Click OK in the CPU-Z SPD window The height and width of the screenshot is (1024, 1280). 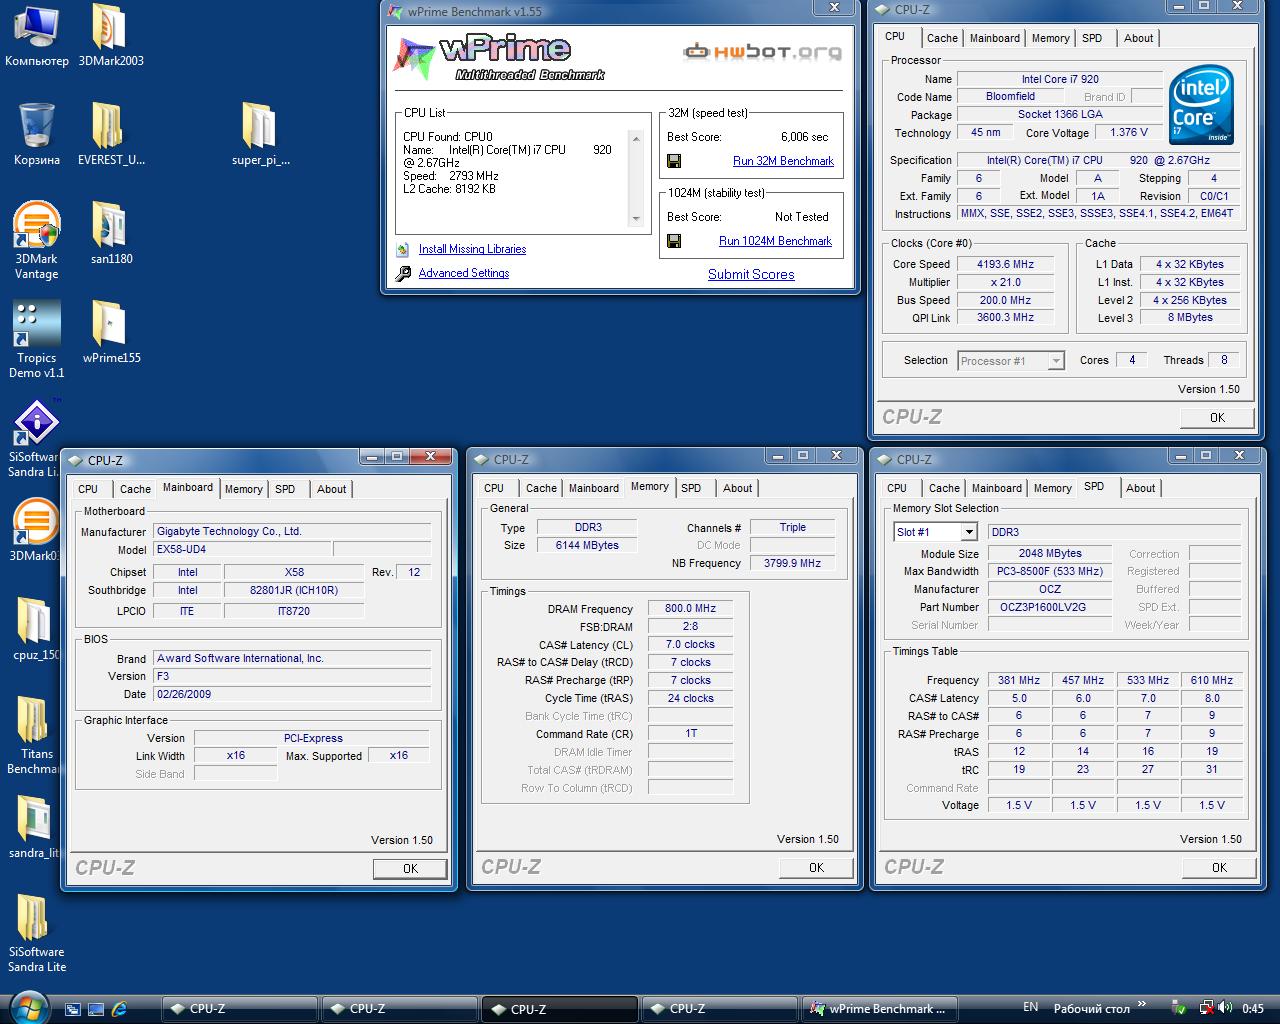pyautogui.click(x=1219, y=867)
